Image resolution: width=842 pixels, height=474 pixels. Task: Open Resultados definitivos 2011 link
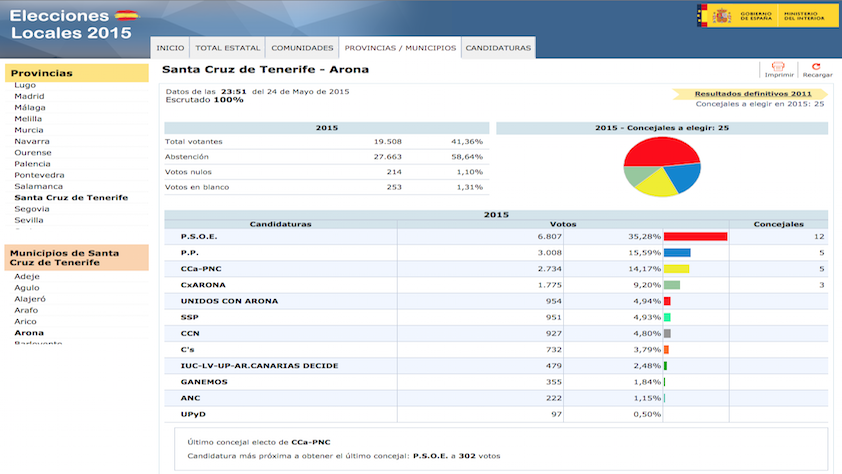pos(753,93)
